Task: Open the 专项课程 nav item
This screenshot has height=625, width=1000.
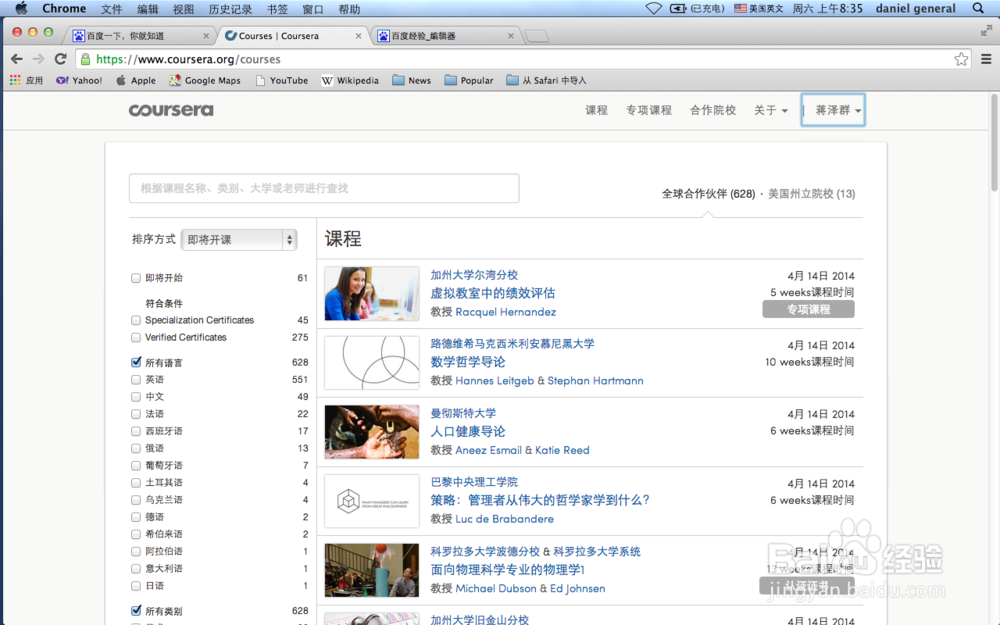Action: click(x=649, y=110)
